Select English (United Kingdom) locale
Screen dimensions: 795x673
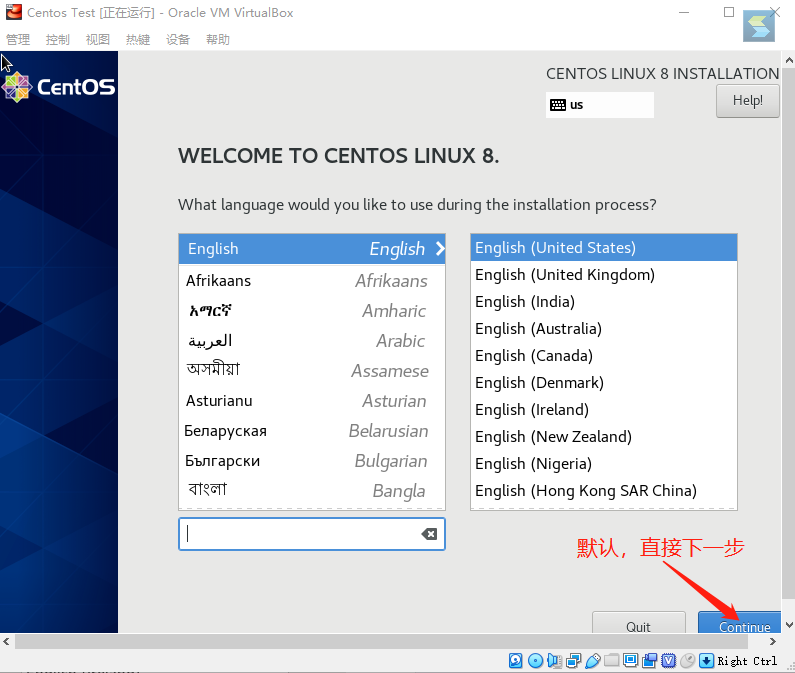point(604,274)
